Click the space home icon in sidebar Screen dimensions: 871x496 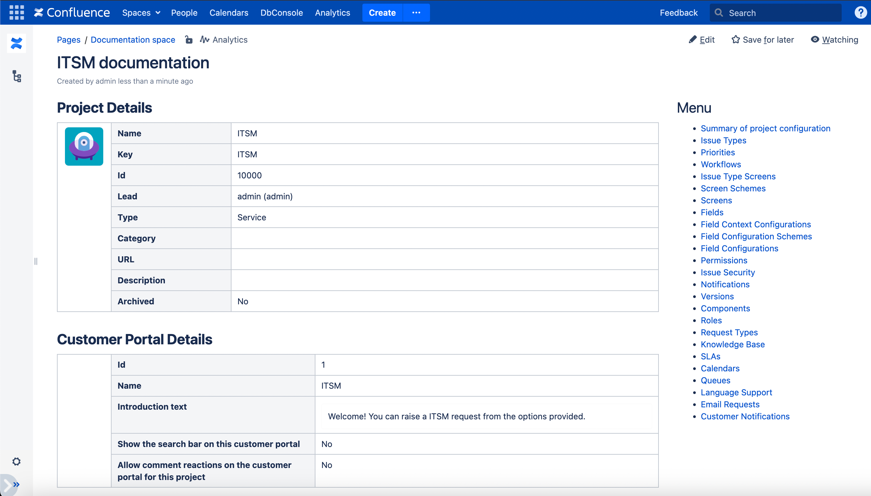(17, 43)
